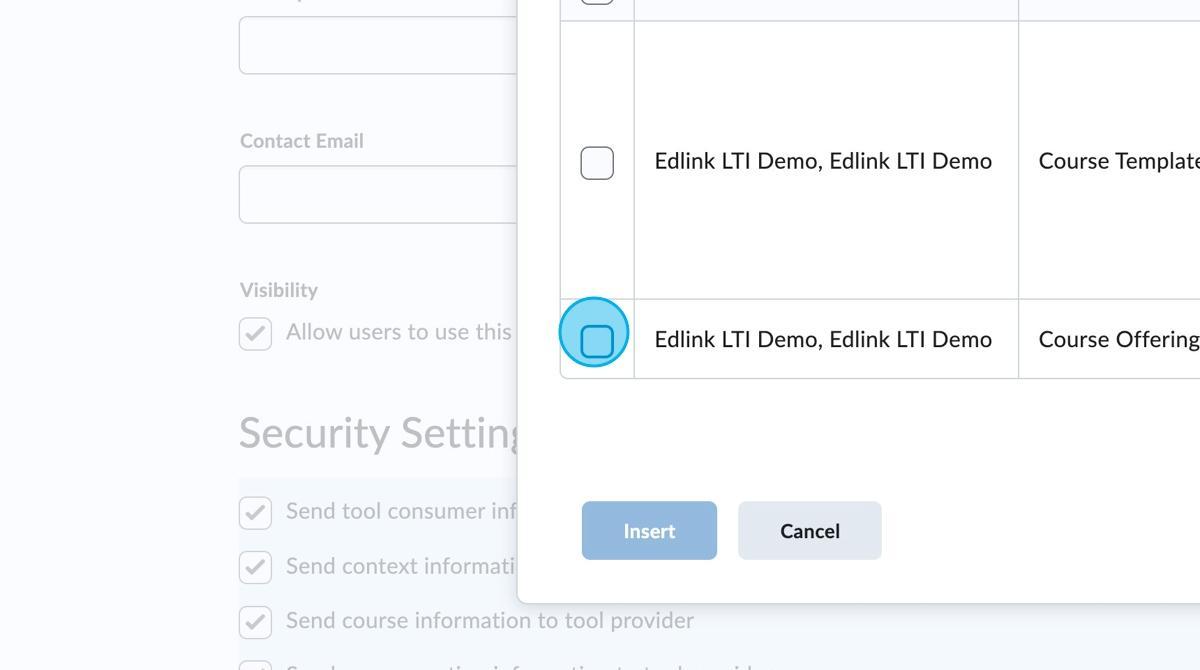Uncheck Send course information to tool provider
The image size is (1200, 670).
point(255,621)
